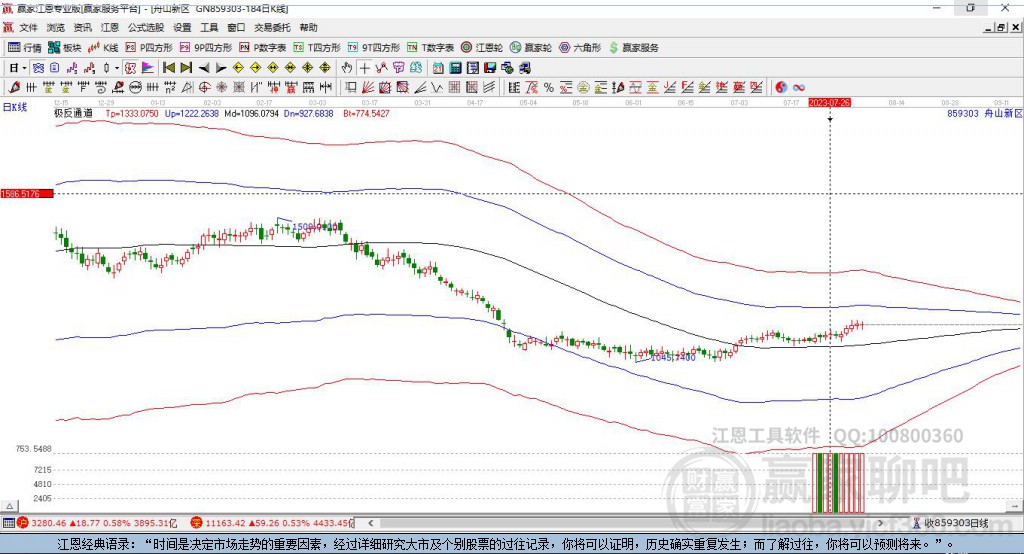The height and width of the screenshot is (554, 1024).
Task: Open the 六角形 hexagon tool
Action: 580,48
